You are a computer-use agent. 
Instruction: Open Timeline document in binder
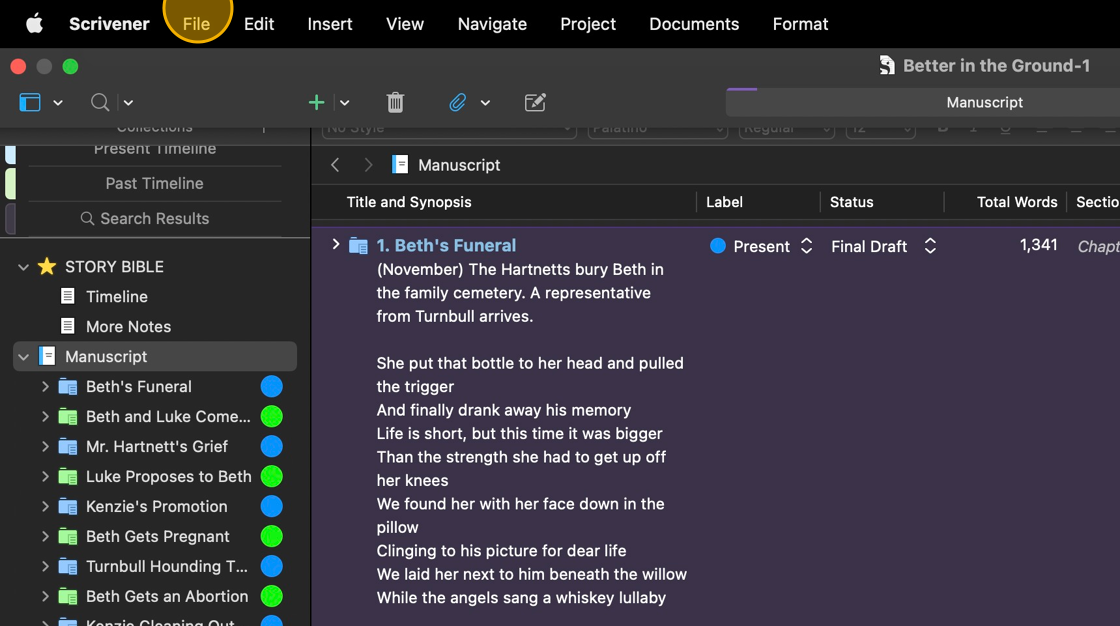(116, 297)
